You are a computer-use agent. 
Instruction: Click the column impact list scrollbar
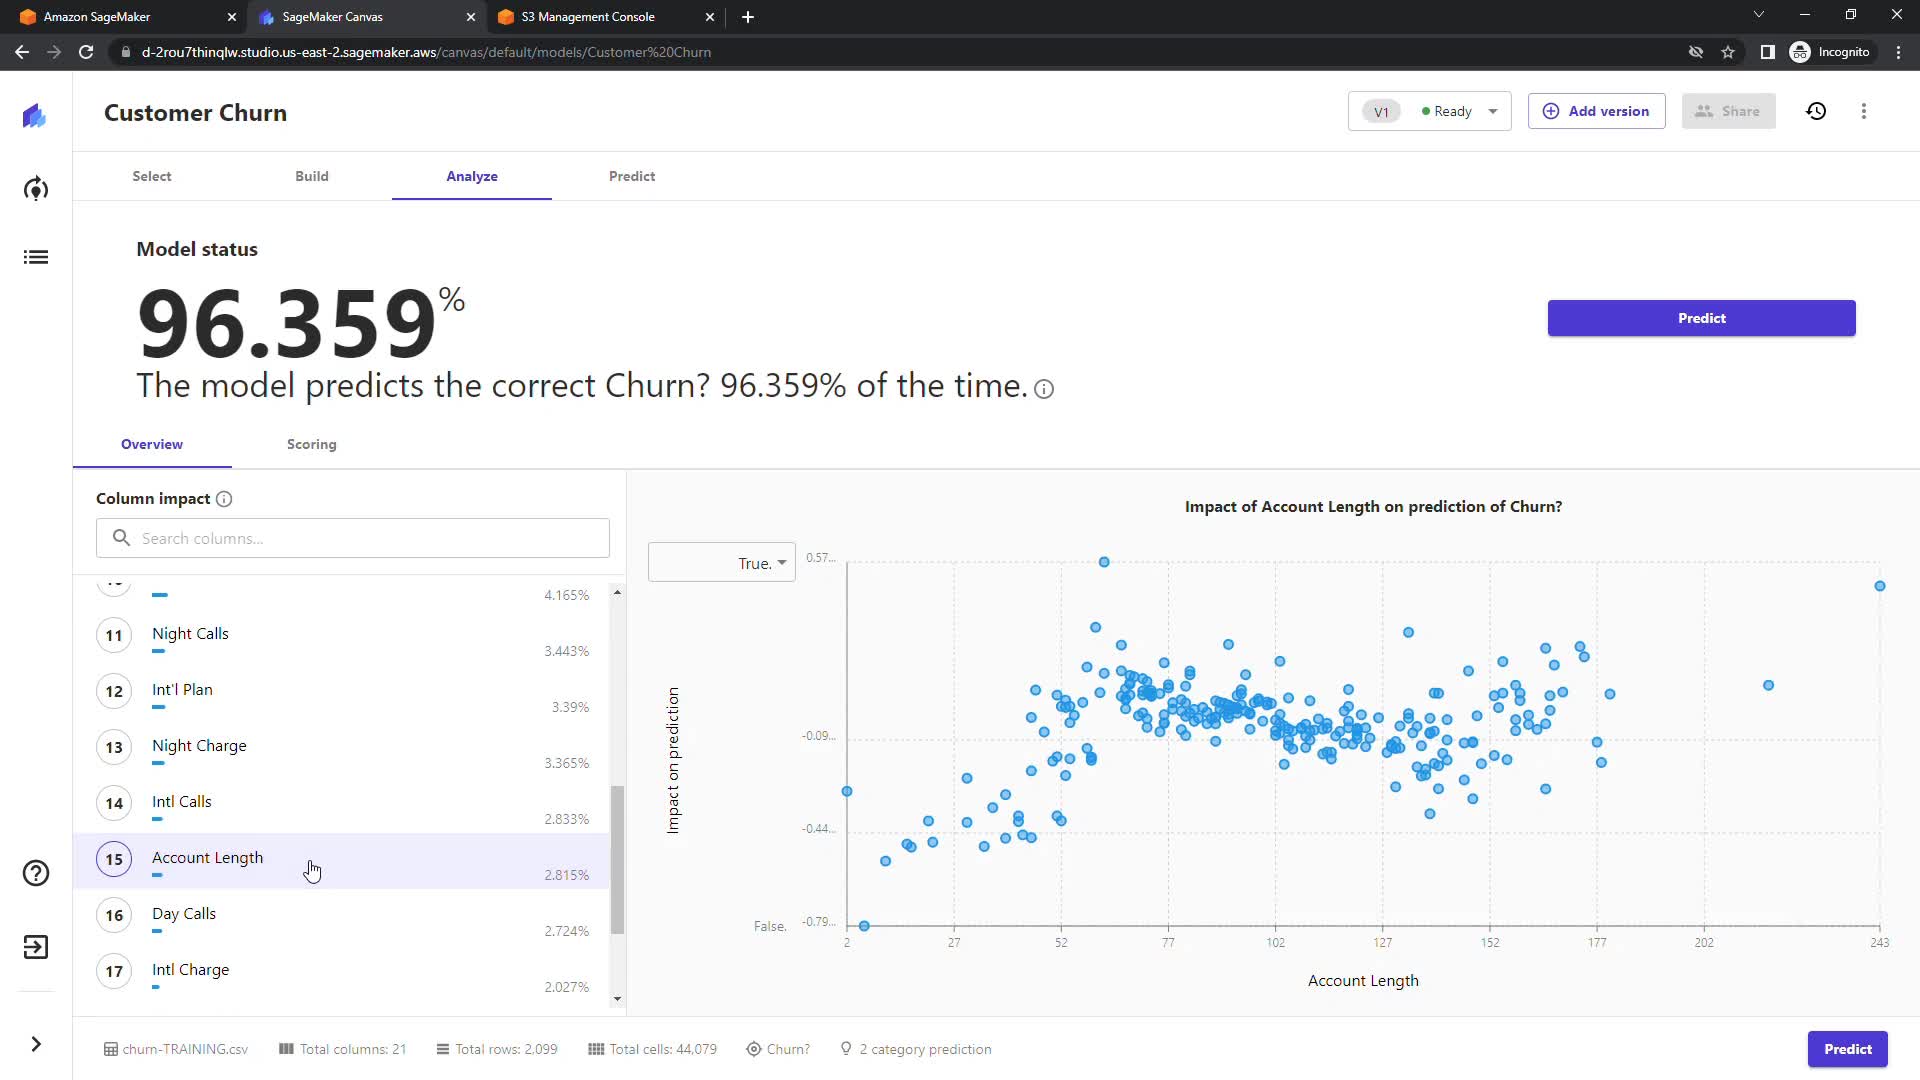click(617, 860)
